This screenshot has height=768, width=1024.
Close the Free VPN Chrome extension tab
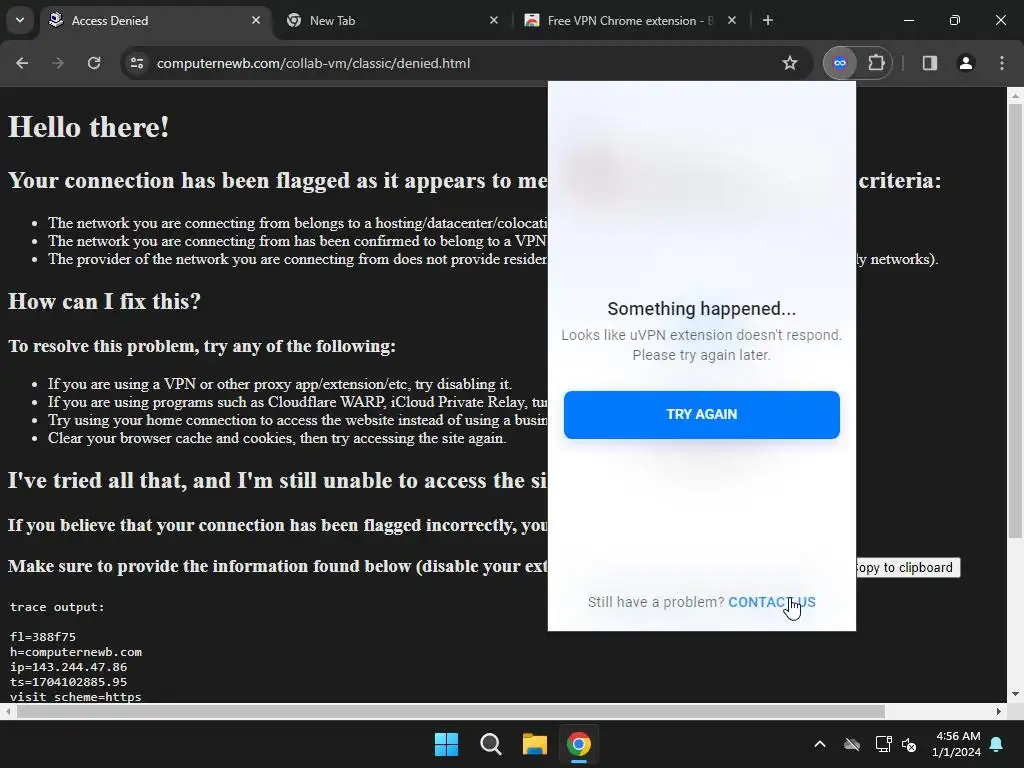click(x=732, y=21)
